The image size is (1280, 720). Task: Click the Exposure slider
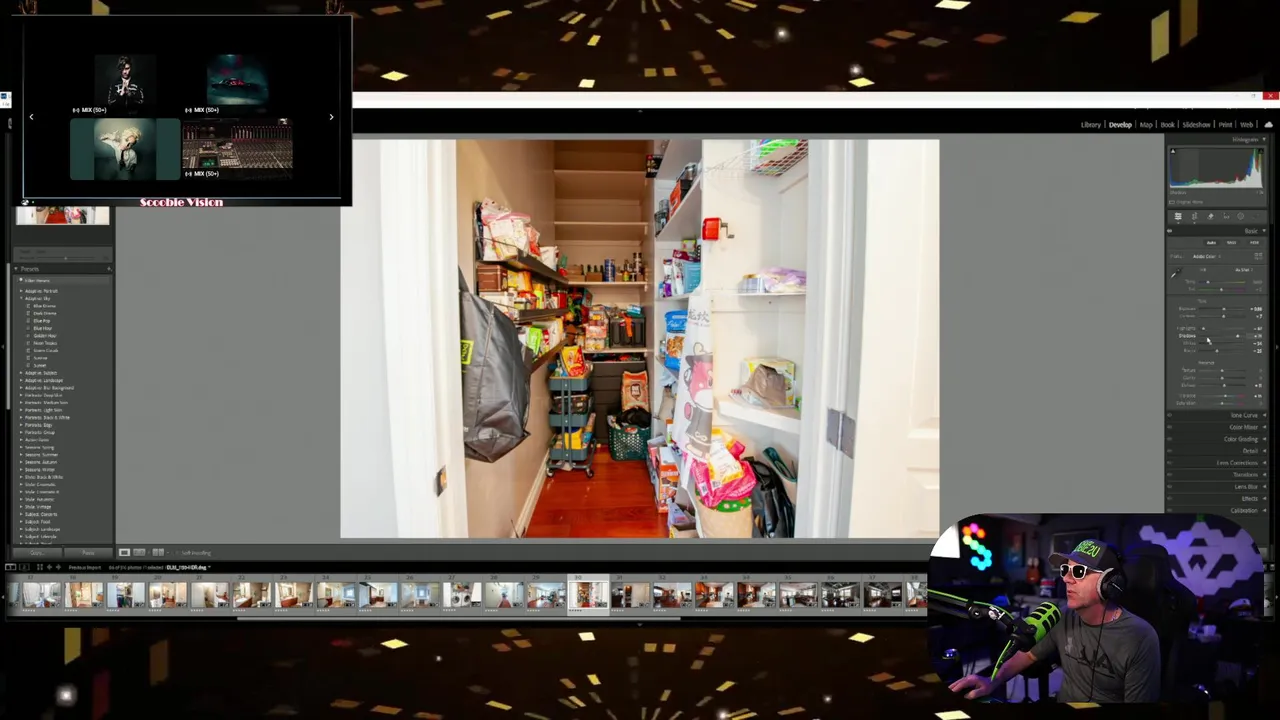1223,309
